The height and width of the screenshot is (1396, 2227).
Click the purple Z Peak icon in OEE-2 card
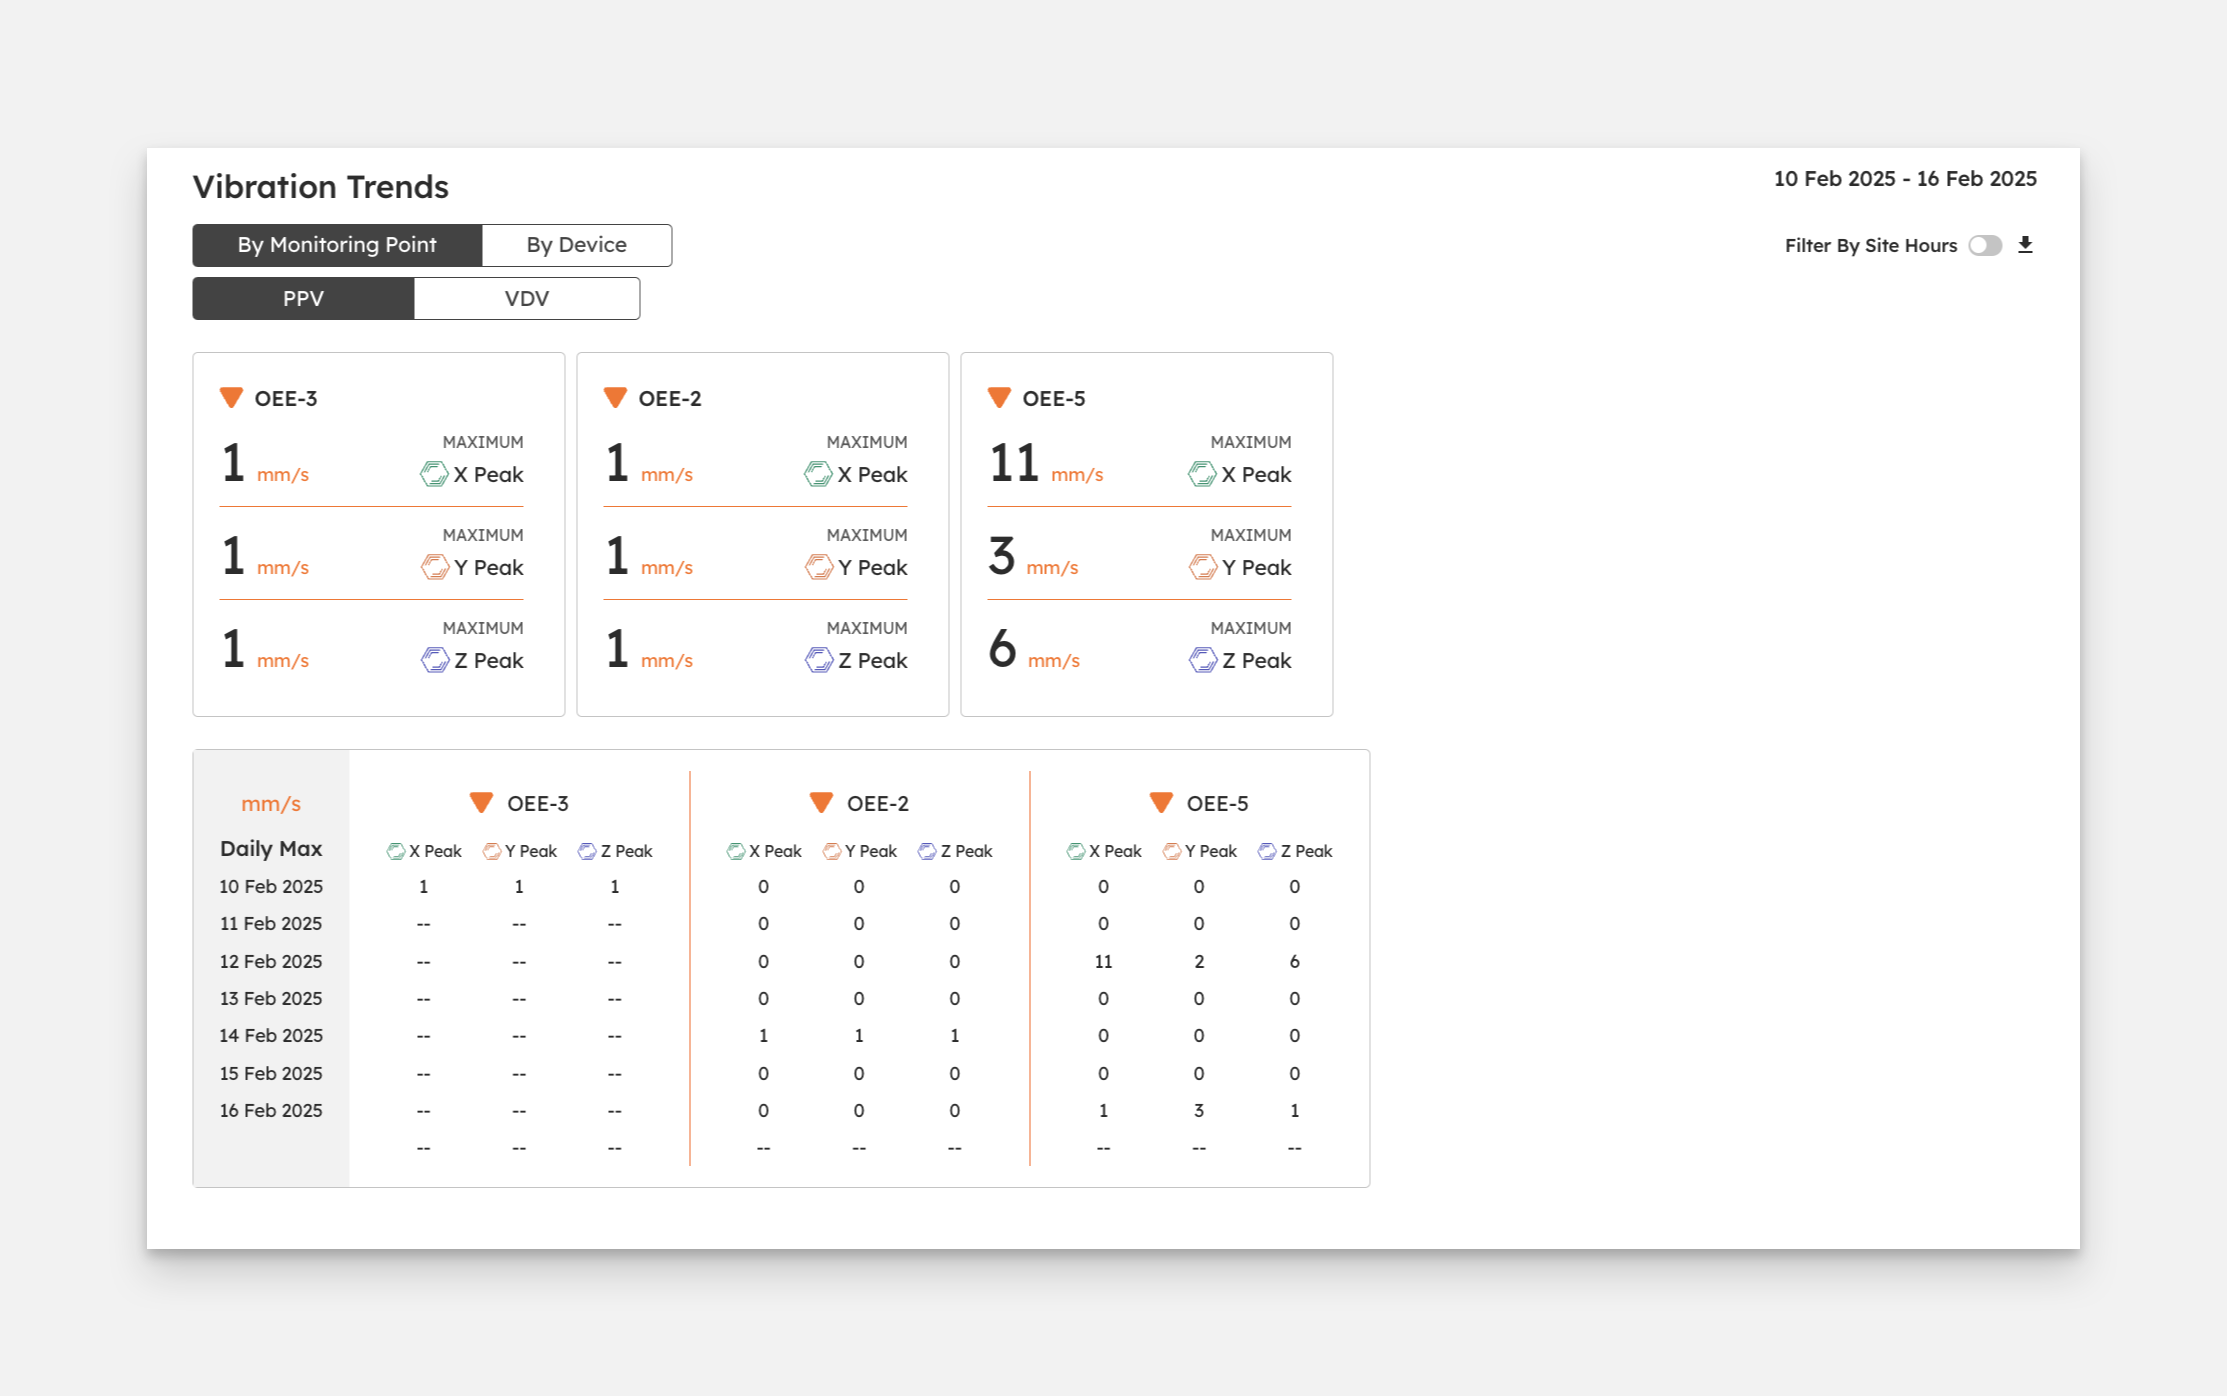pos(818,660)
